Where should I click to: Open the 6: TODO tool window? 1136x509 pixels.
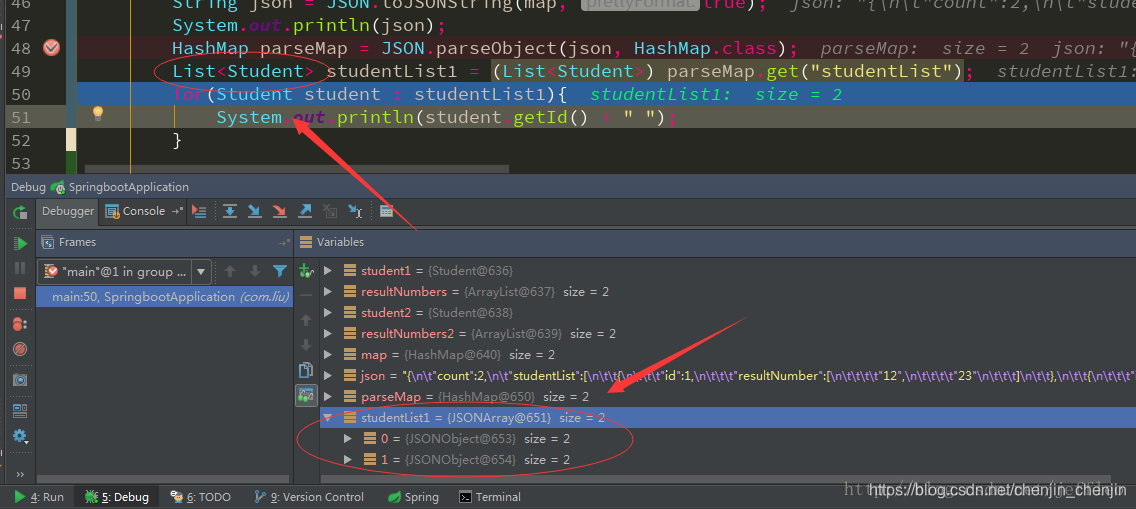point(201,497)
